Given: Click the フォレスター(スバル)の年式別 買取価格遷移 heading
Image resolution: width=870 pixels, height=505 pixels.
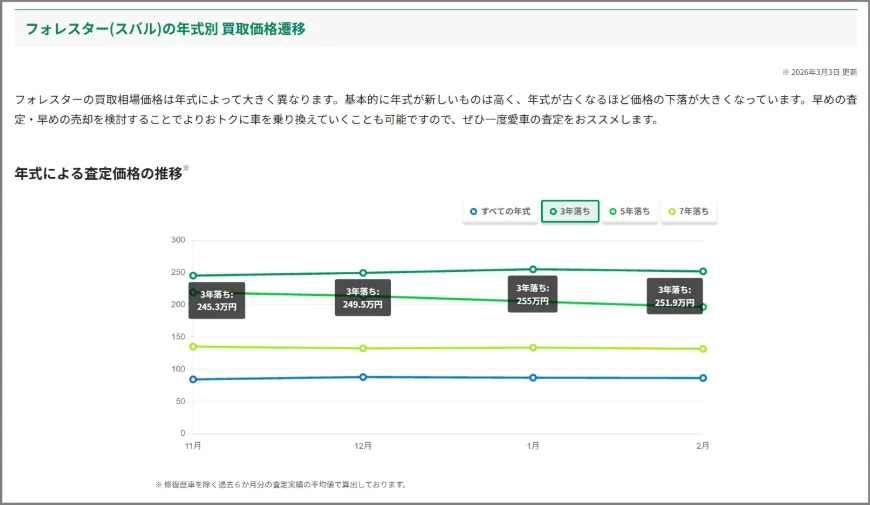Looking at the screenshot, I should 165,29.
